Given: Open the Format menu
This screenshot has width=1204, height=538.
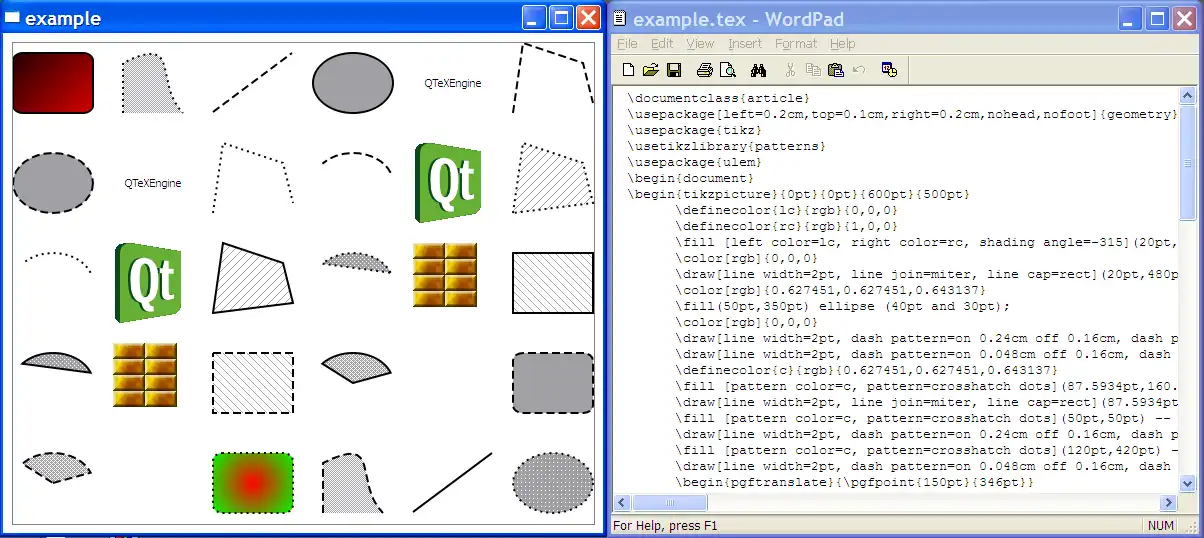Looking at the screenshot, I should click(796, 44).
